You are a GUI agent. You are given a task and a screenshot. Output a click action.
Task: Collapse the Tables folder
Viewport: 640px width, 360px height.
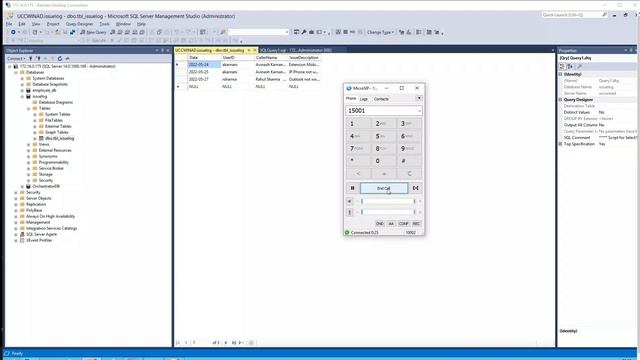pyautogui.click(x=29, y=108)
